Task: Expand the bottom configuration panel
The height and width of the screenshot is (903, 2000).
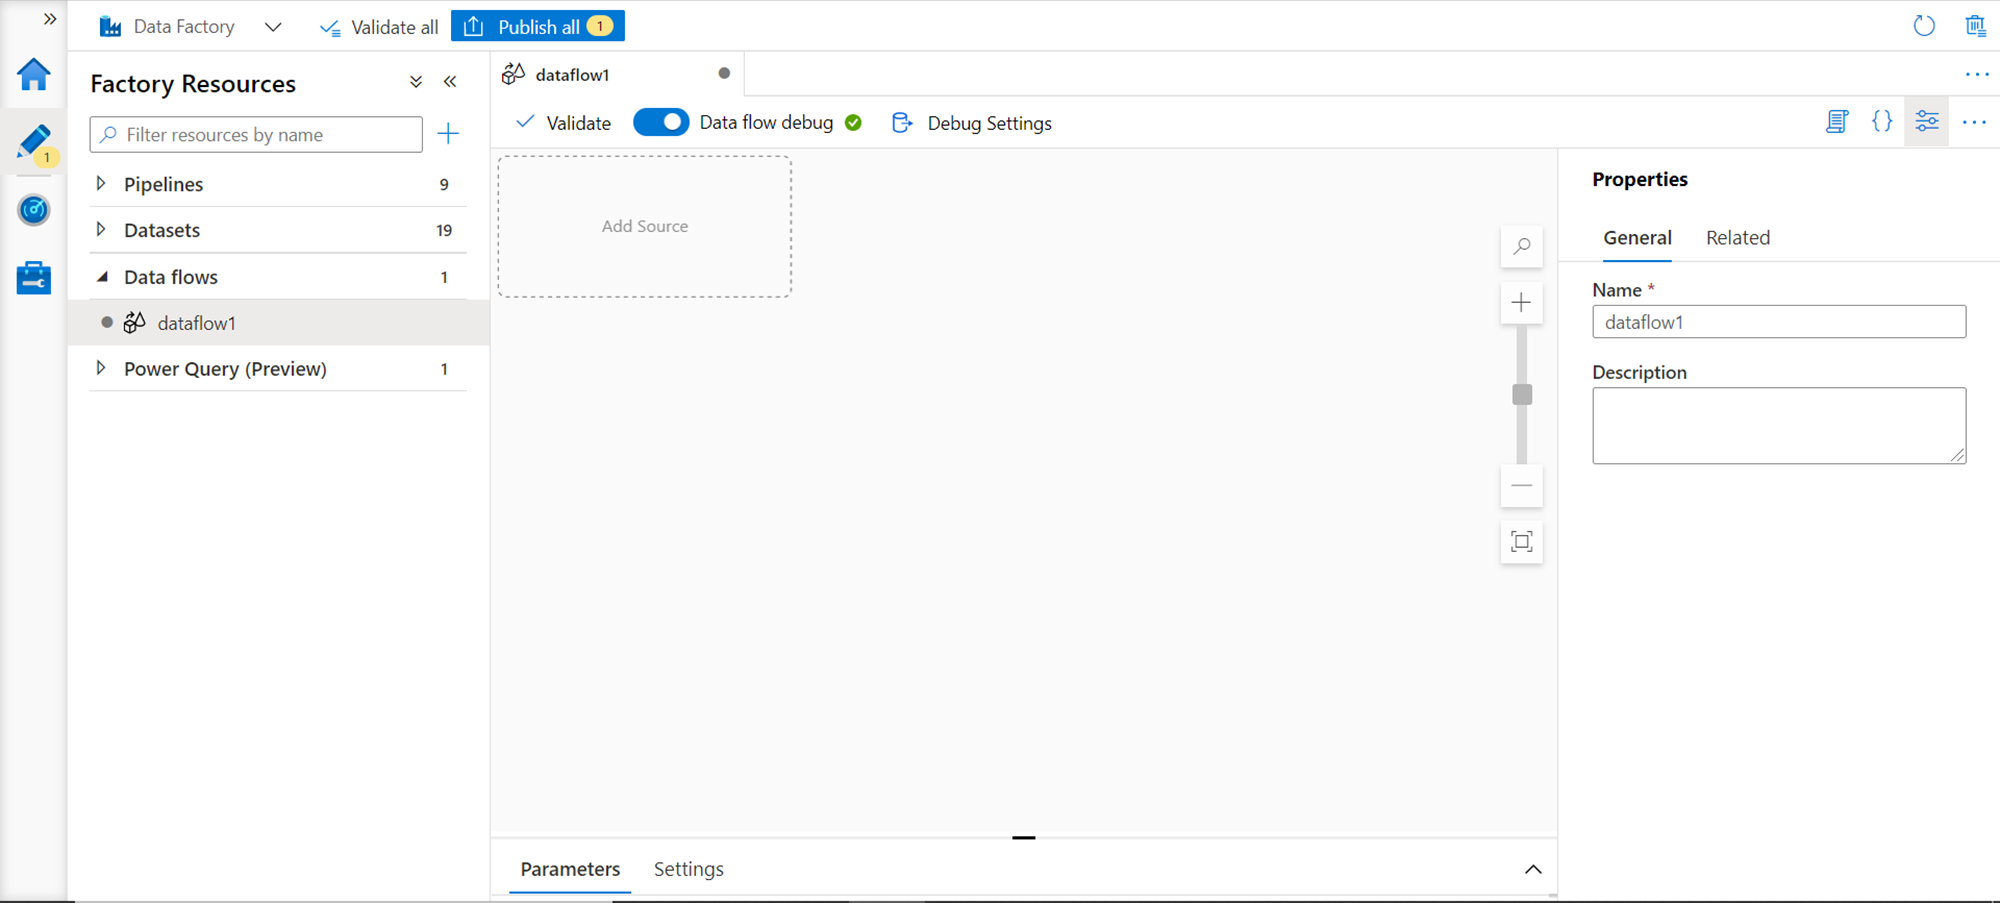Action: (x=1533, y=869)
